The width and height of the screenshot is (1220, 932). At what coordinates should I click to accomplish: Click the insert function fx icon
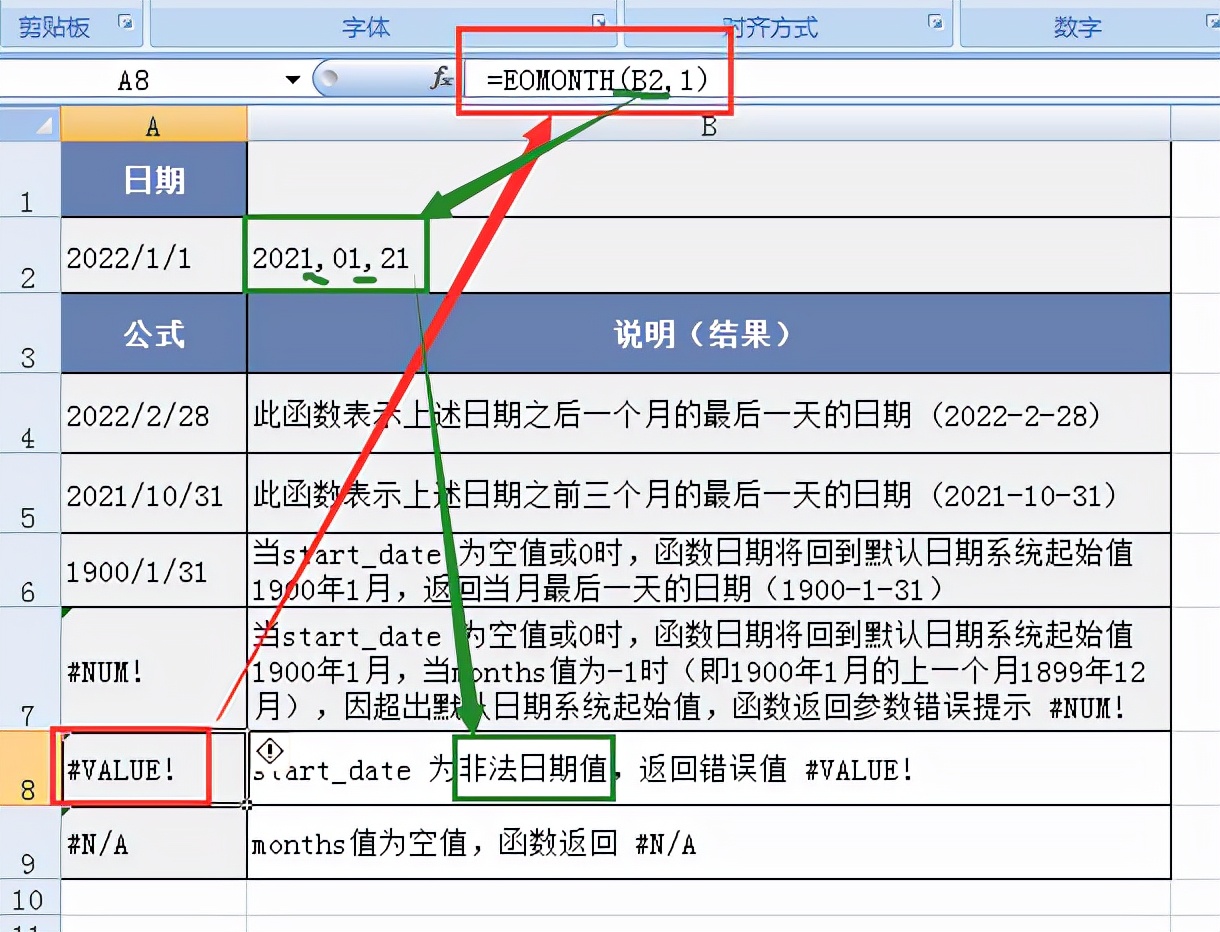pyautogui.click(x=441, y=79)
